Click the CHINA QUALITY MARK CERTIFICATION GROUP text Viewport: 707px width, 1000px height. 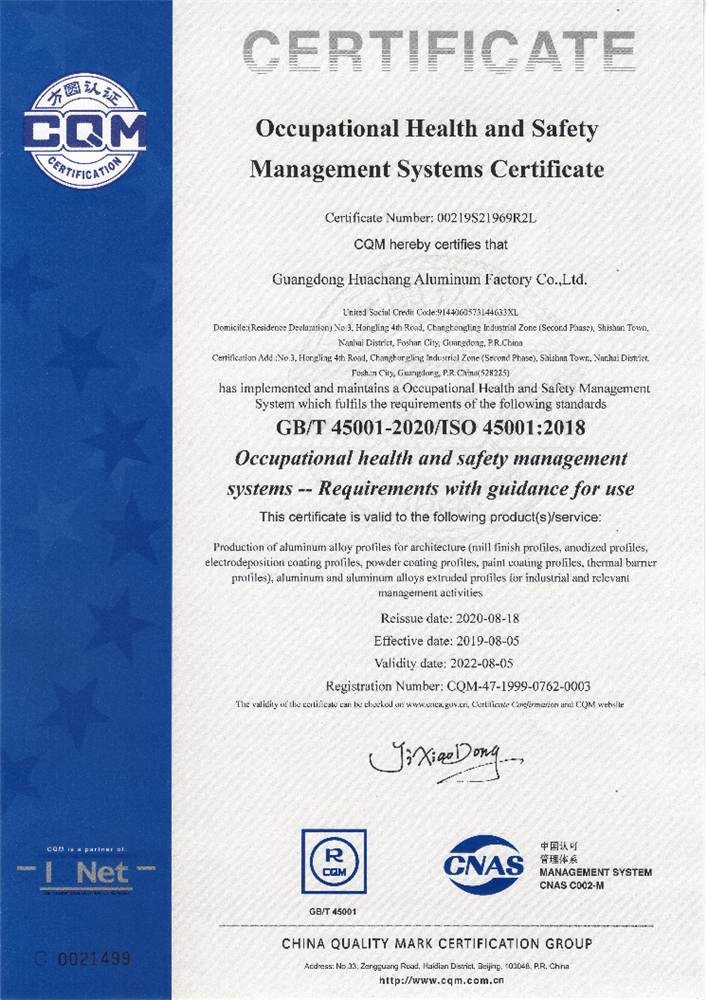coord(436,944)
